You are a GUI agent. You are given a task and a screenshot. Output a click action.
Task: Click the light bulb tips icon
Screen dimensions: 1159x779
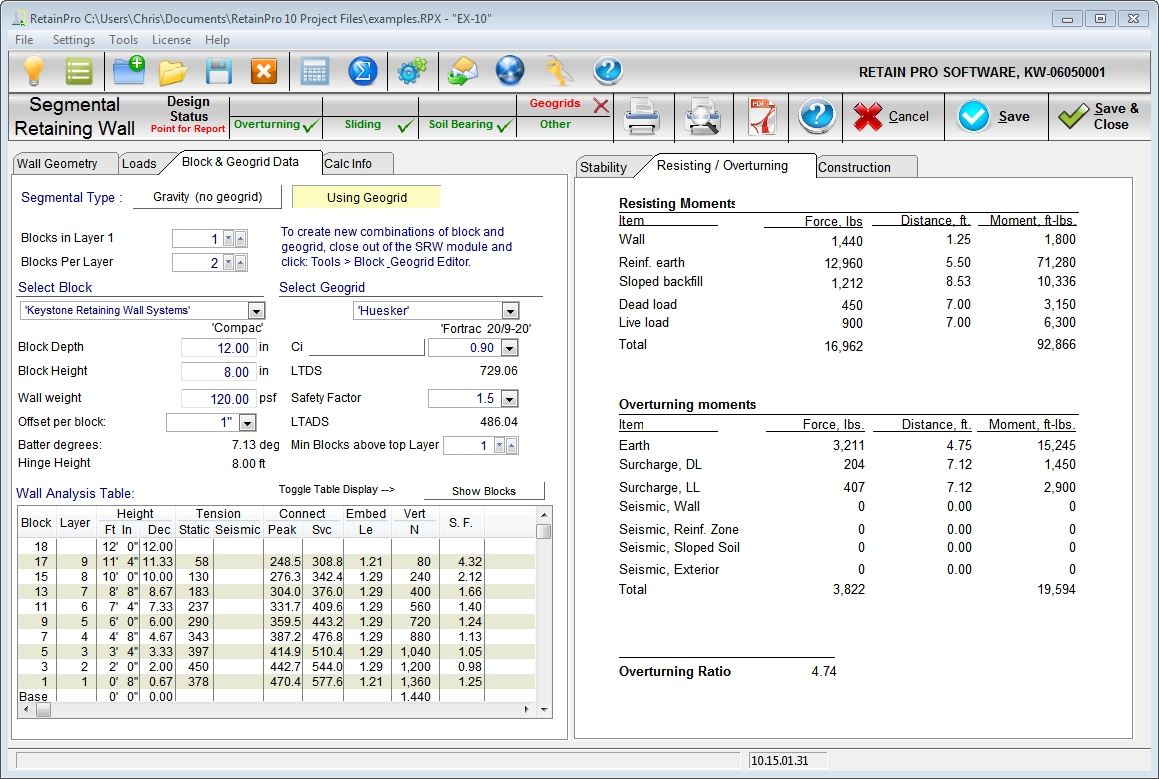[35, 71]
